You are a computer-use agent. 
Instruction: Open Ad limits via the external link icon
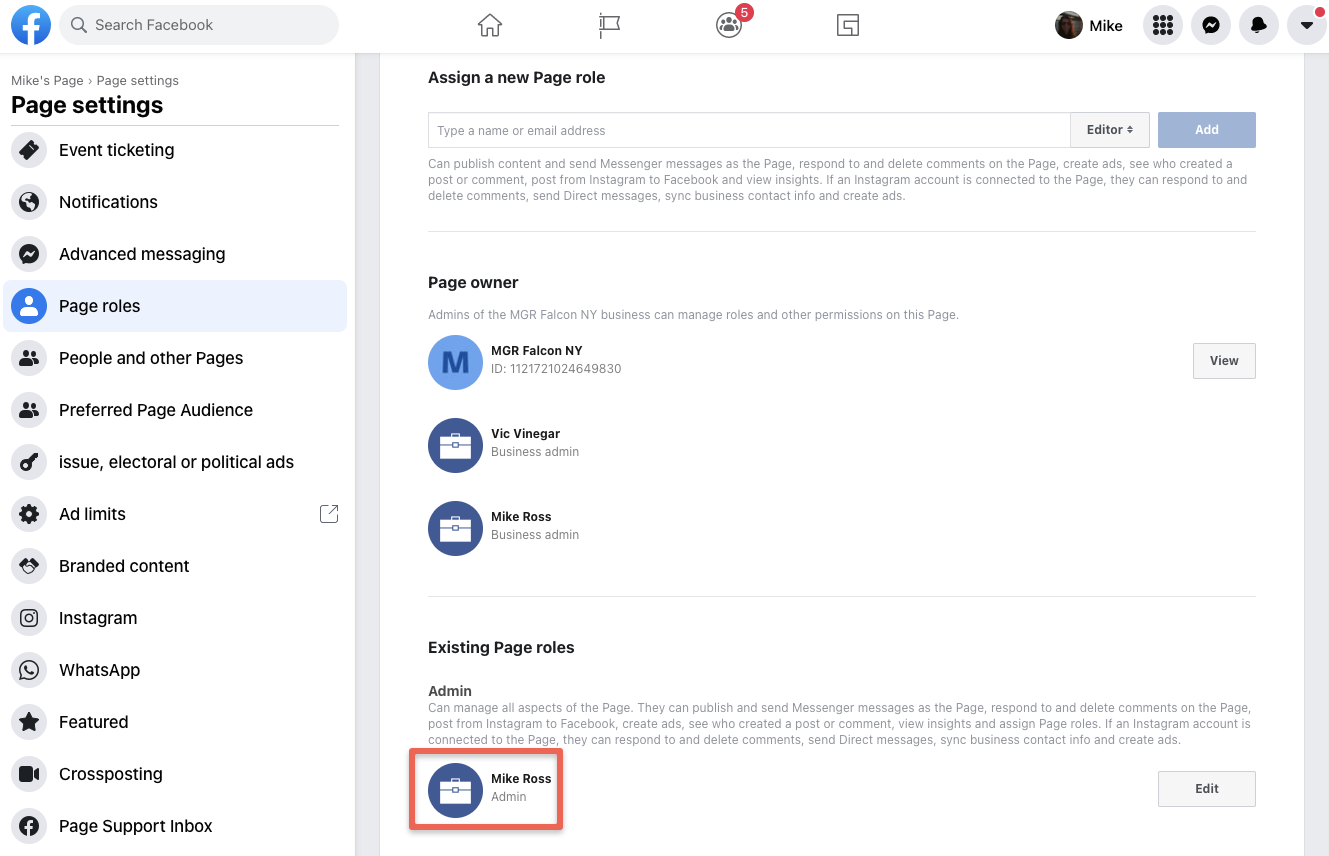coord(329,513)
